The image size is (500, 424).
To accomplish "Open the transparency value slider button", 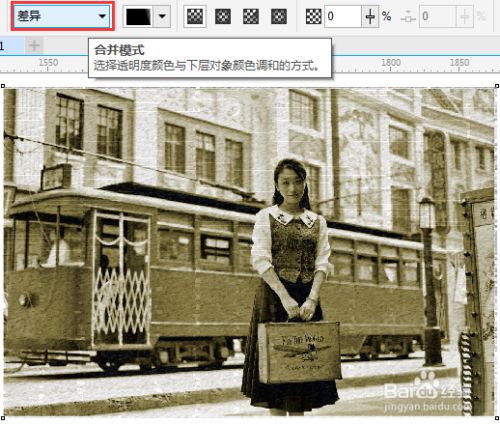I will 370,16.
